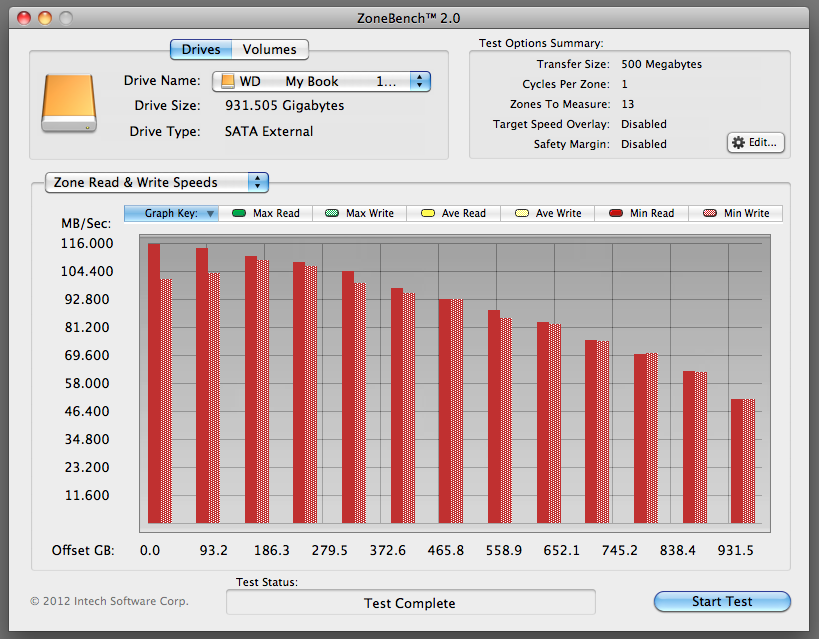This screenshot has height=639, width=819.
Task: Open test options with Edit button
Action: (x=756, y=143)
